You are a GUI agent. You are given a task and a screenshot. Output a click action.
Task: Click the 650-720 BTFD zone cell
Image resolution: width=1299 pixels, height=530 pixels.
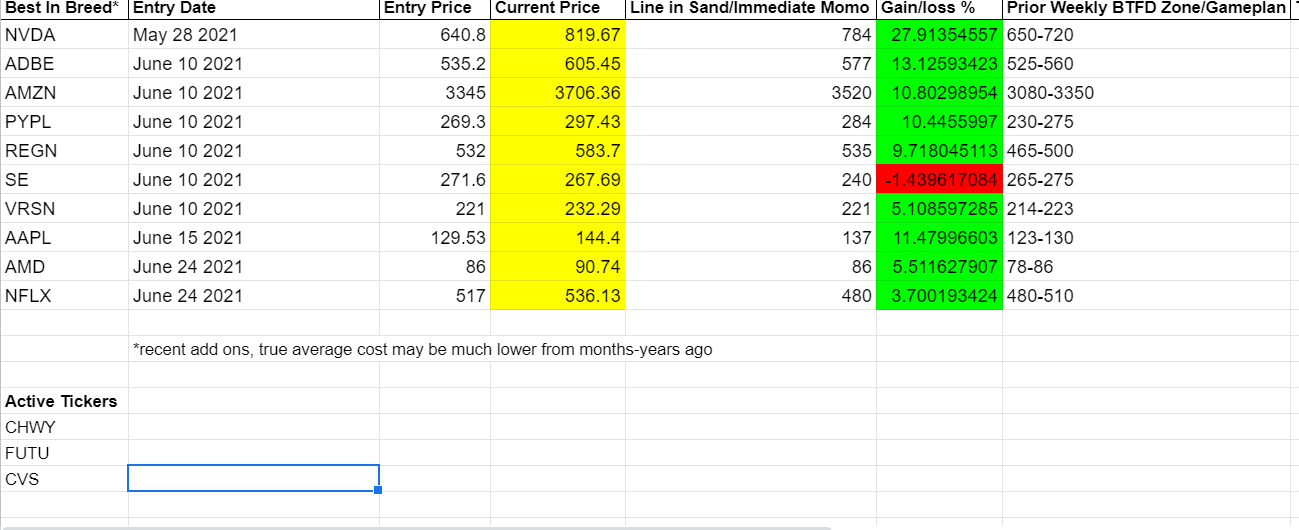pyautogui.click(x=1151, y=36)
